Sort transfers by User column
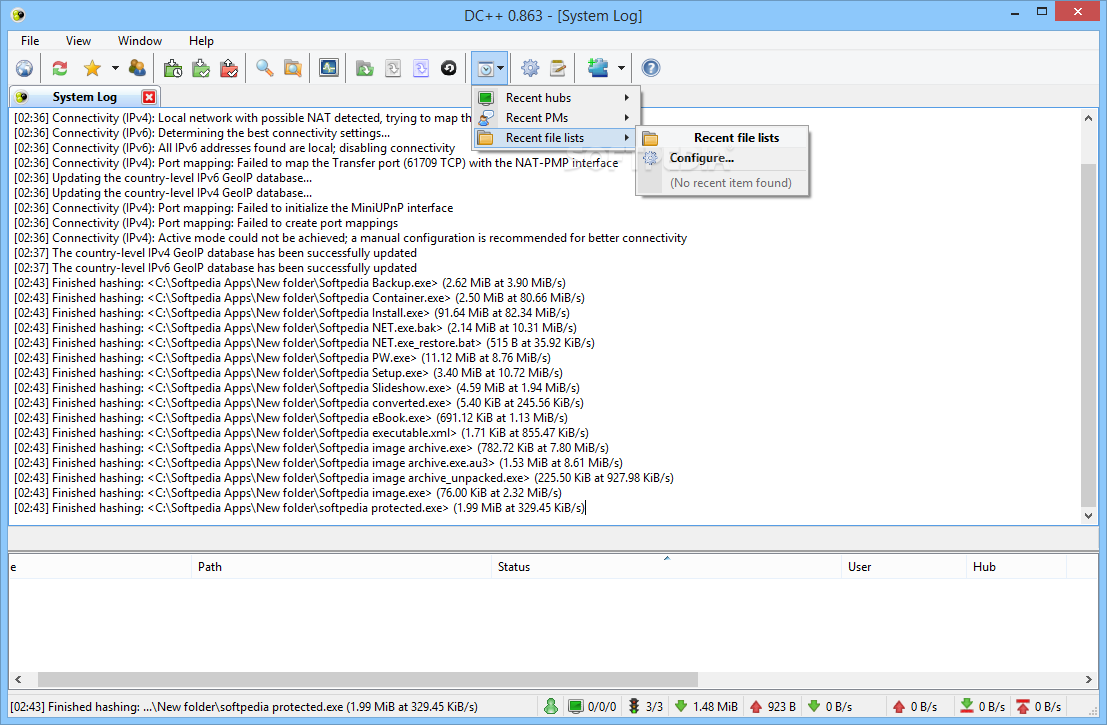Screen dimensions: 1107x725 click(x=904, y=567)
